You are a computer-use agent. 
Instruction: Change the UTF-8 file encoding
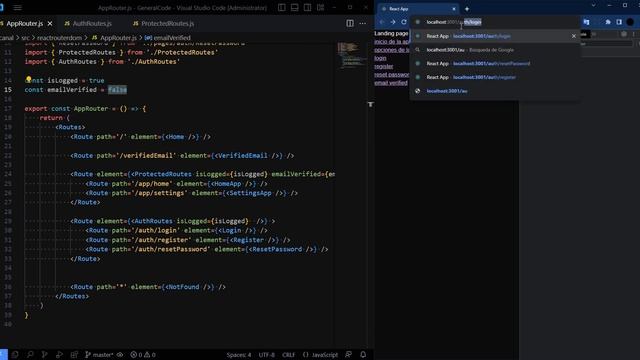[x=267, y=355]
